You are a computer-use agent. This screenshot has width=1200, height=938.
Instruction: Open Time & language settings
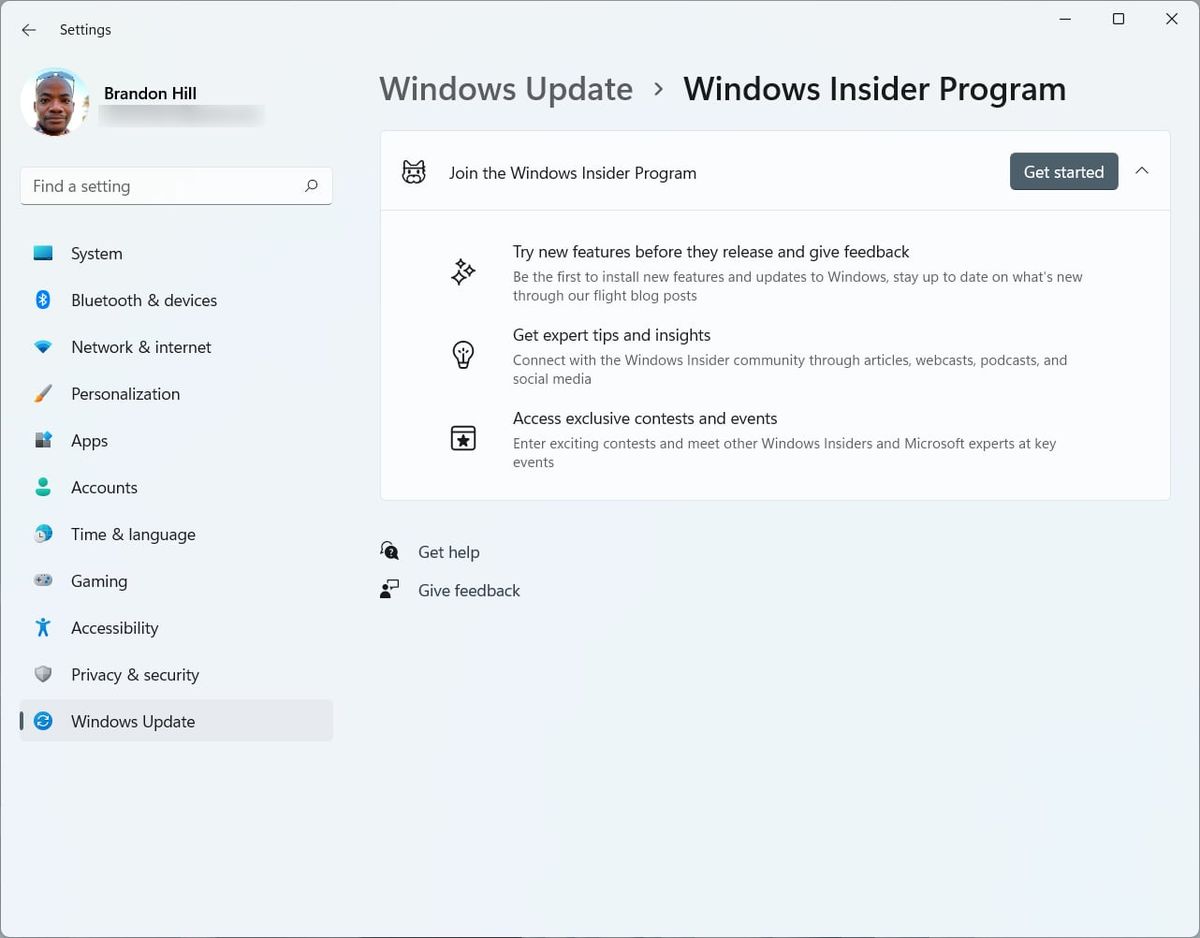coord(133,534)
